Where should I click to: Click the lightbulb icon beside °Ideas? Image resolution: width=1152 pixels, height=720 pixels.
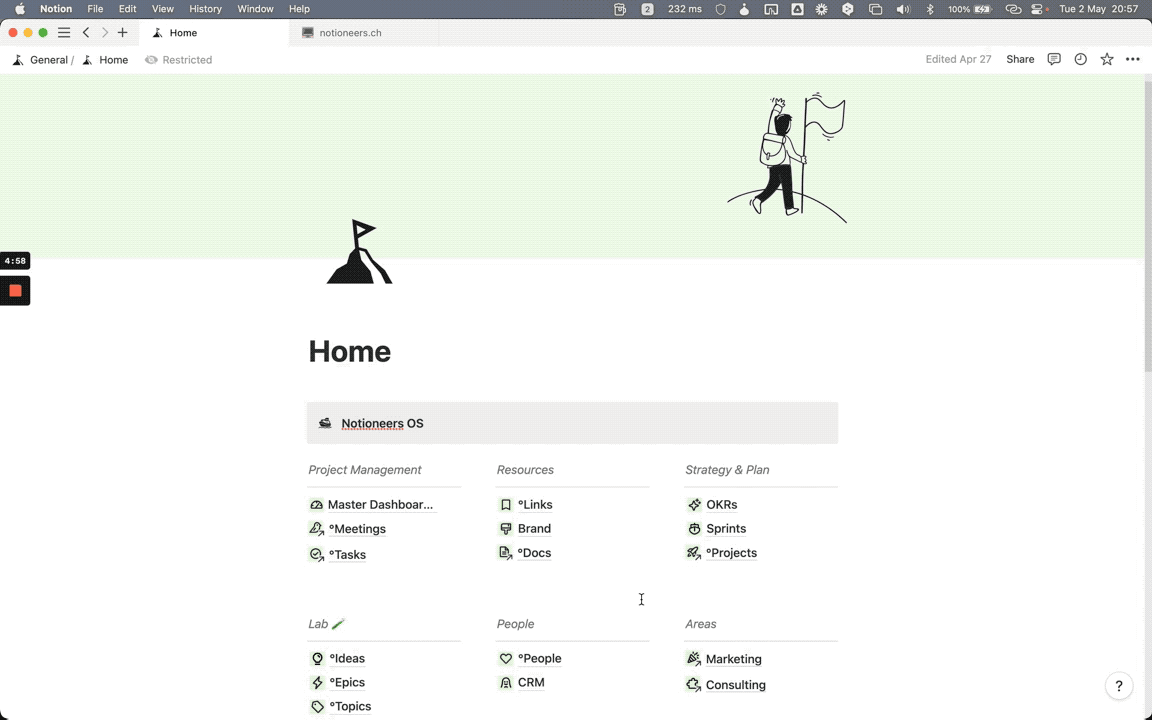point(317,659)
